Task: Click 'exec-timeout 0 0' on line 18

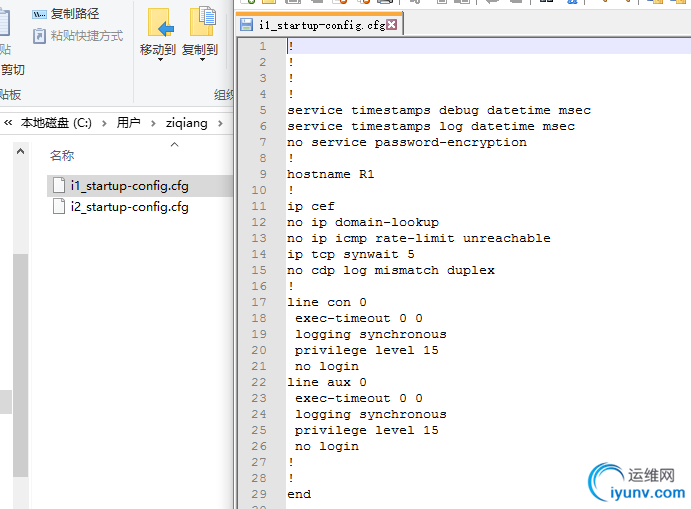Action: pos(359,318)
